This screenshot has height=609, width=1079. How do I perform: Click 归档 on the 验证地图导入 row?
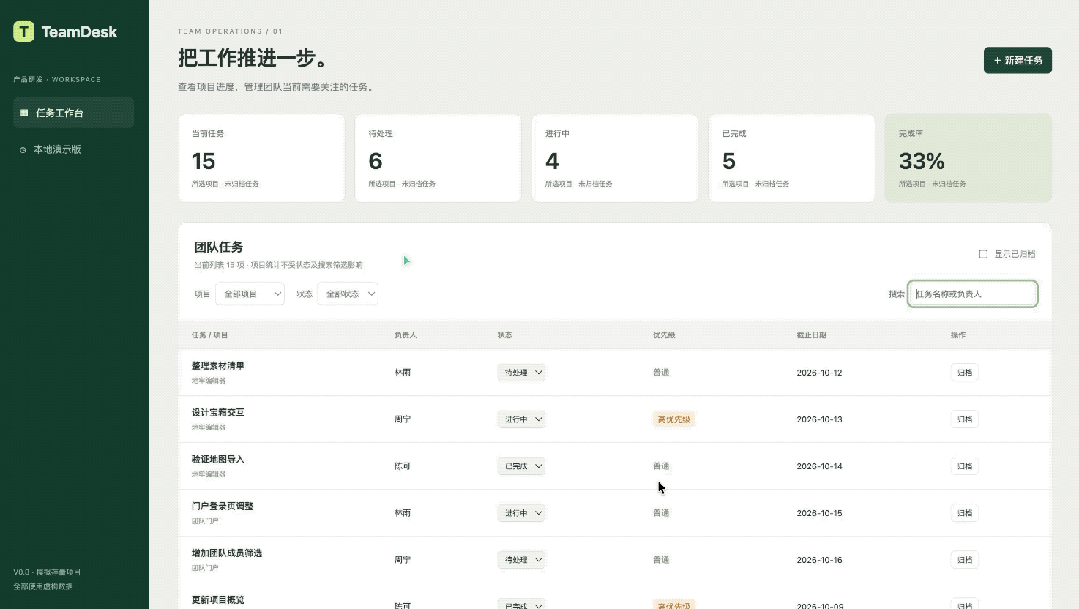[964, 466]
